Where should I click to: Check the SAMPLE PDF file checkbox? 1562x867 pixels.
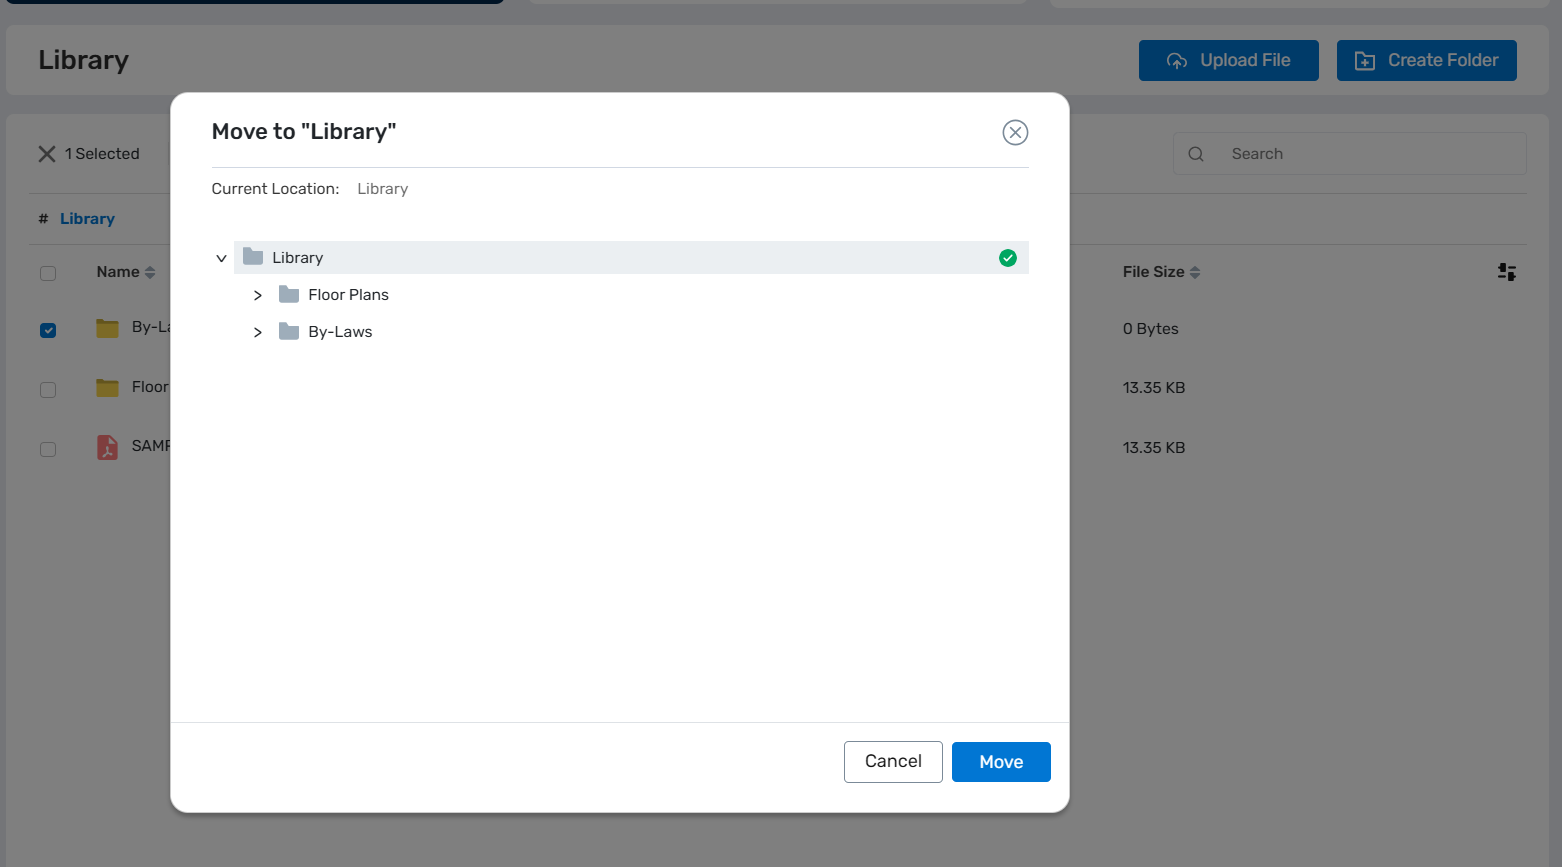(48, 449)
